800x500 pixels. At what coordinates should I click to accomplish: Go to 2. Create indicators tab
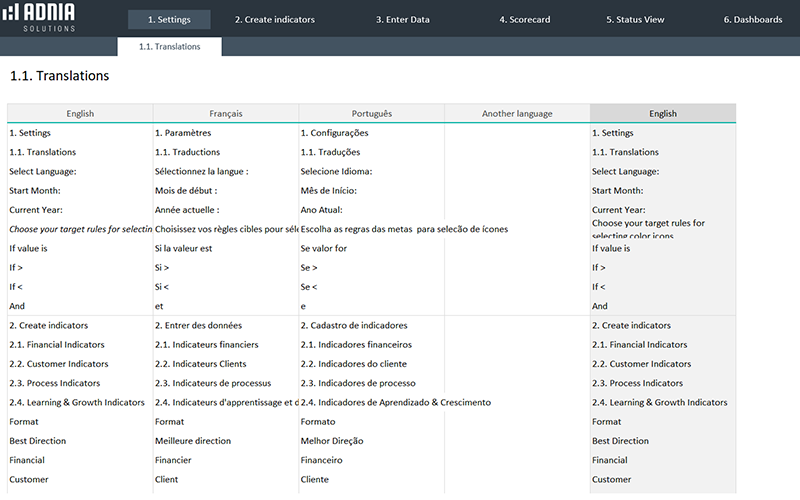click(x=275, y=19)
